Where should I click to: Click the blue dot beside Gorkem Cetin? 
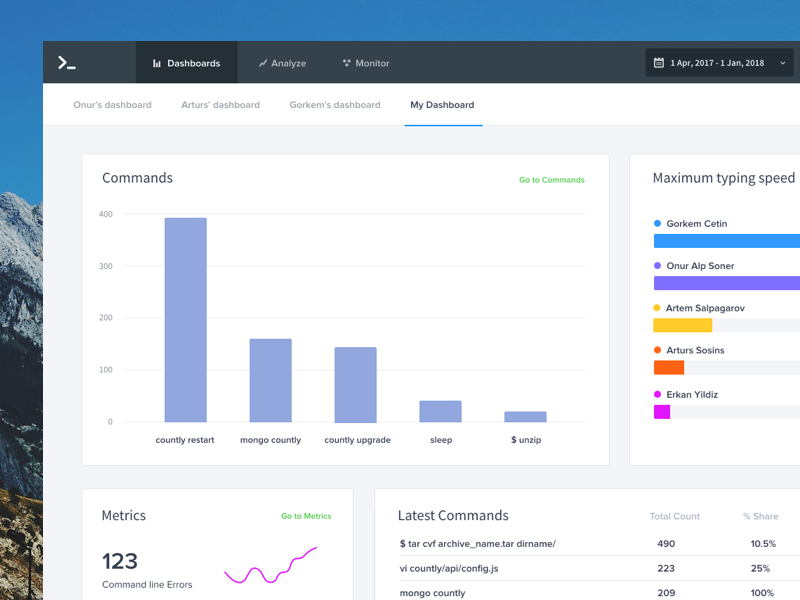point(657,223)
